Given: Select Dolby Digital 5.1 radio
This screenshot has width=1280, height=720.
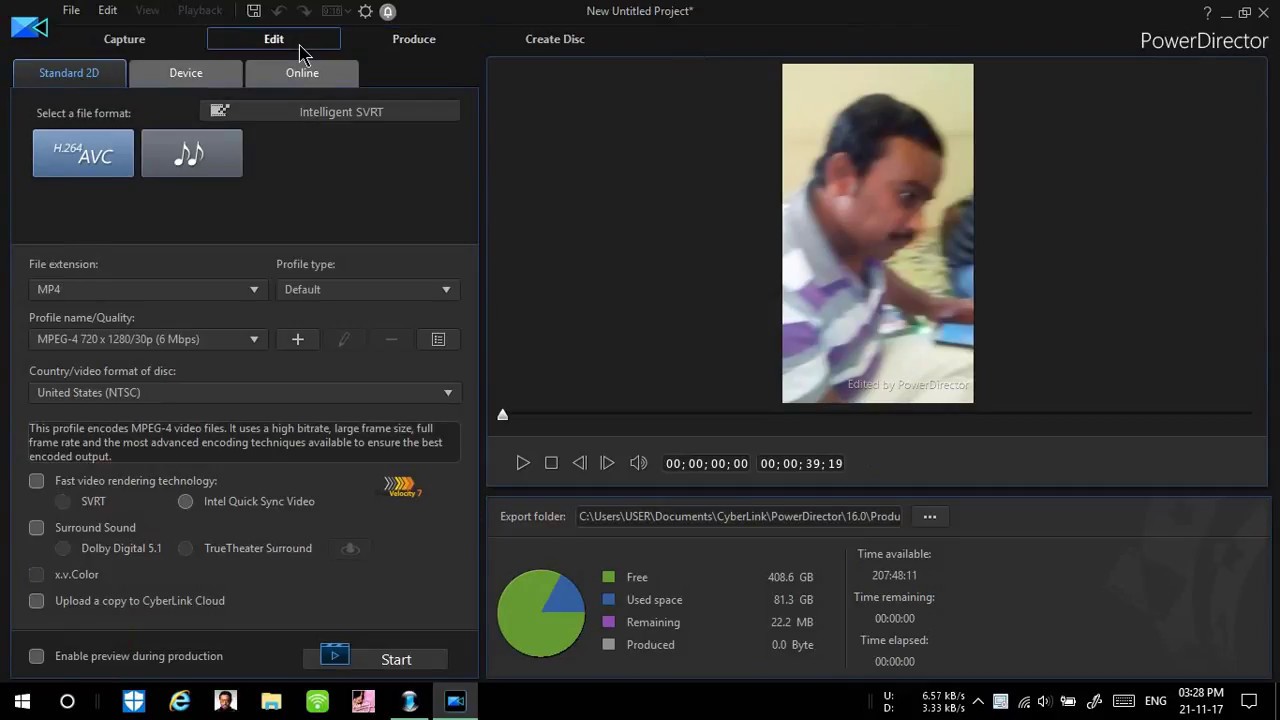Looking at the screenshot, I should pyautogui.click(x=63, y=548).
